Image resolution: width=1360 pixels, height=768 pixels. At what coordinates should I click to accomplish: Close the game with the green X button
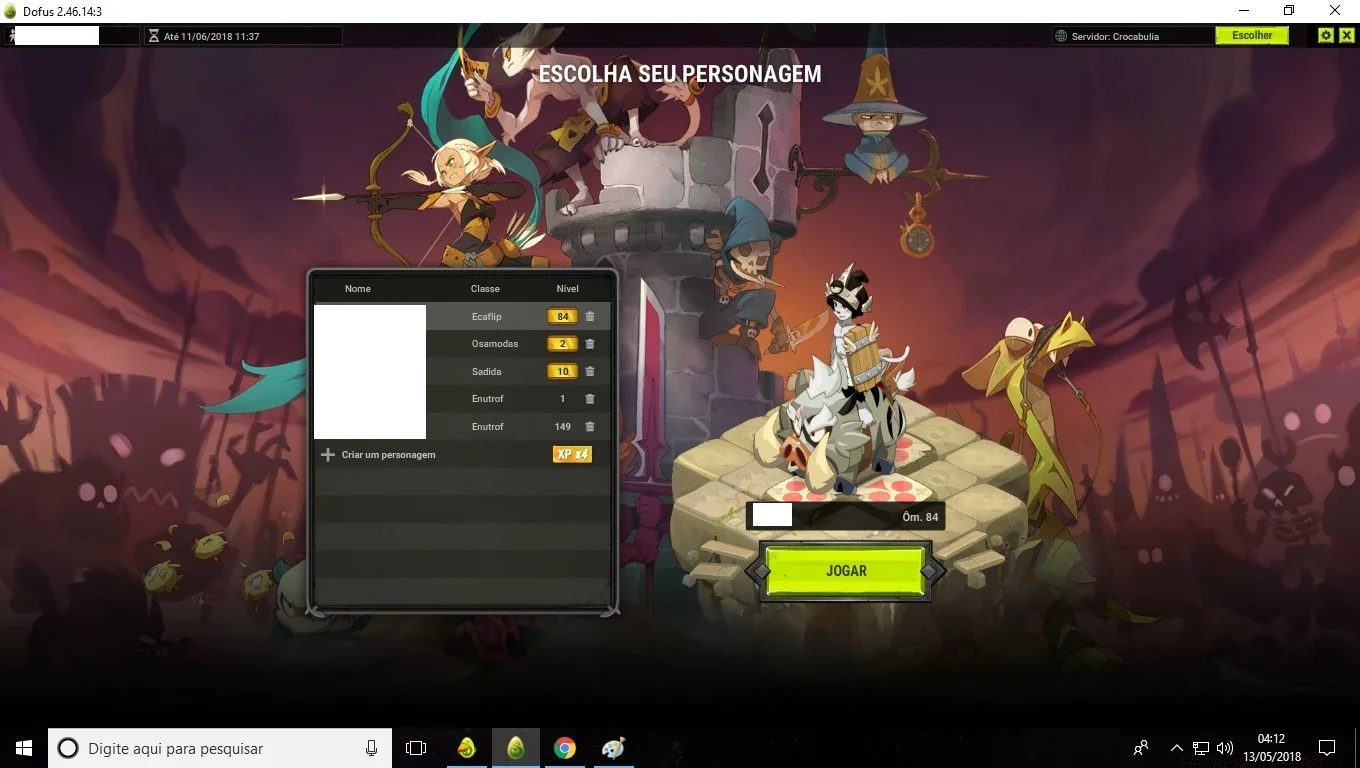tap(1346, 35)
